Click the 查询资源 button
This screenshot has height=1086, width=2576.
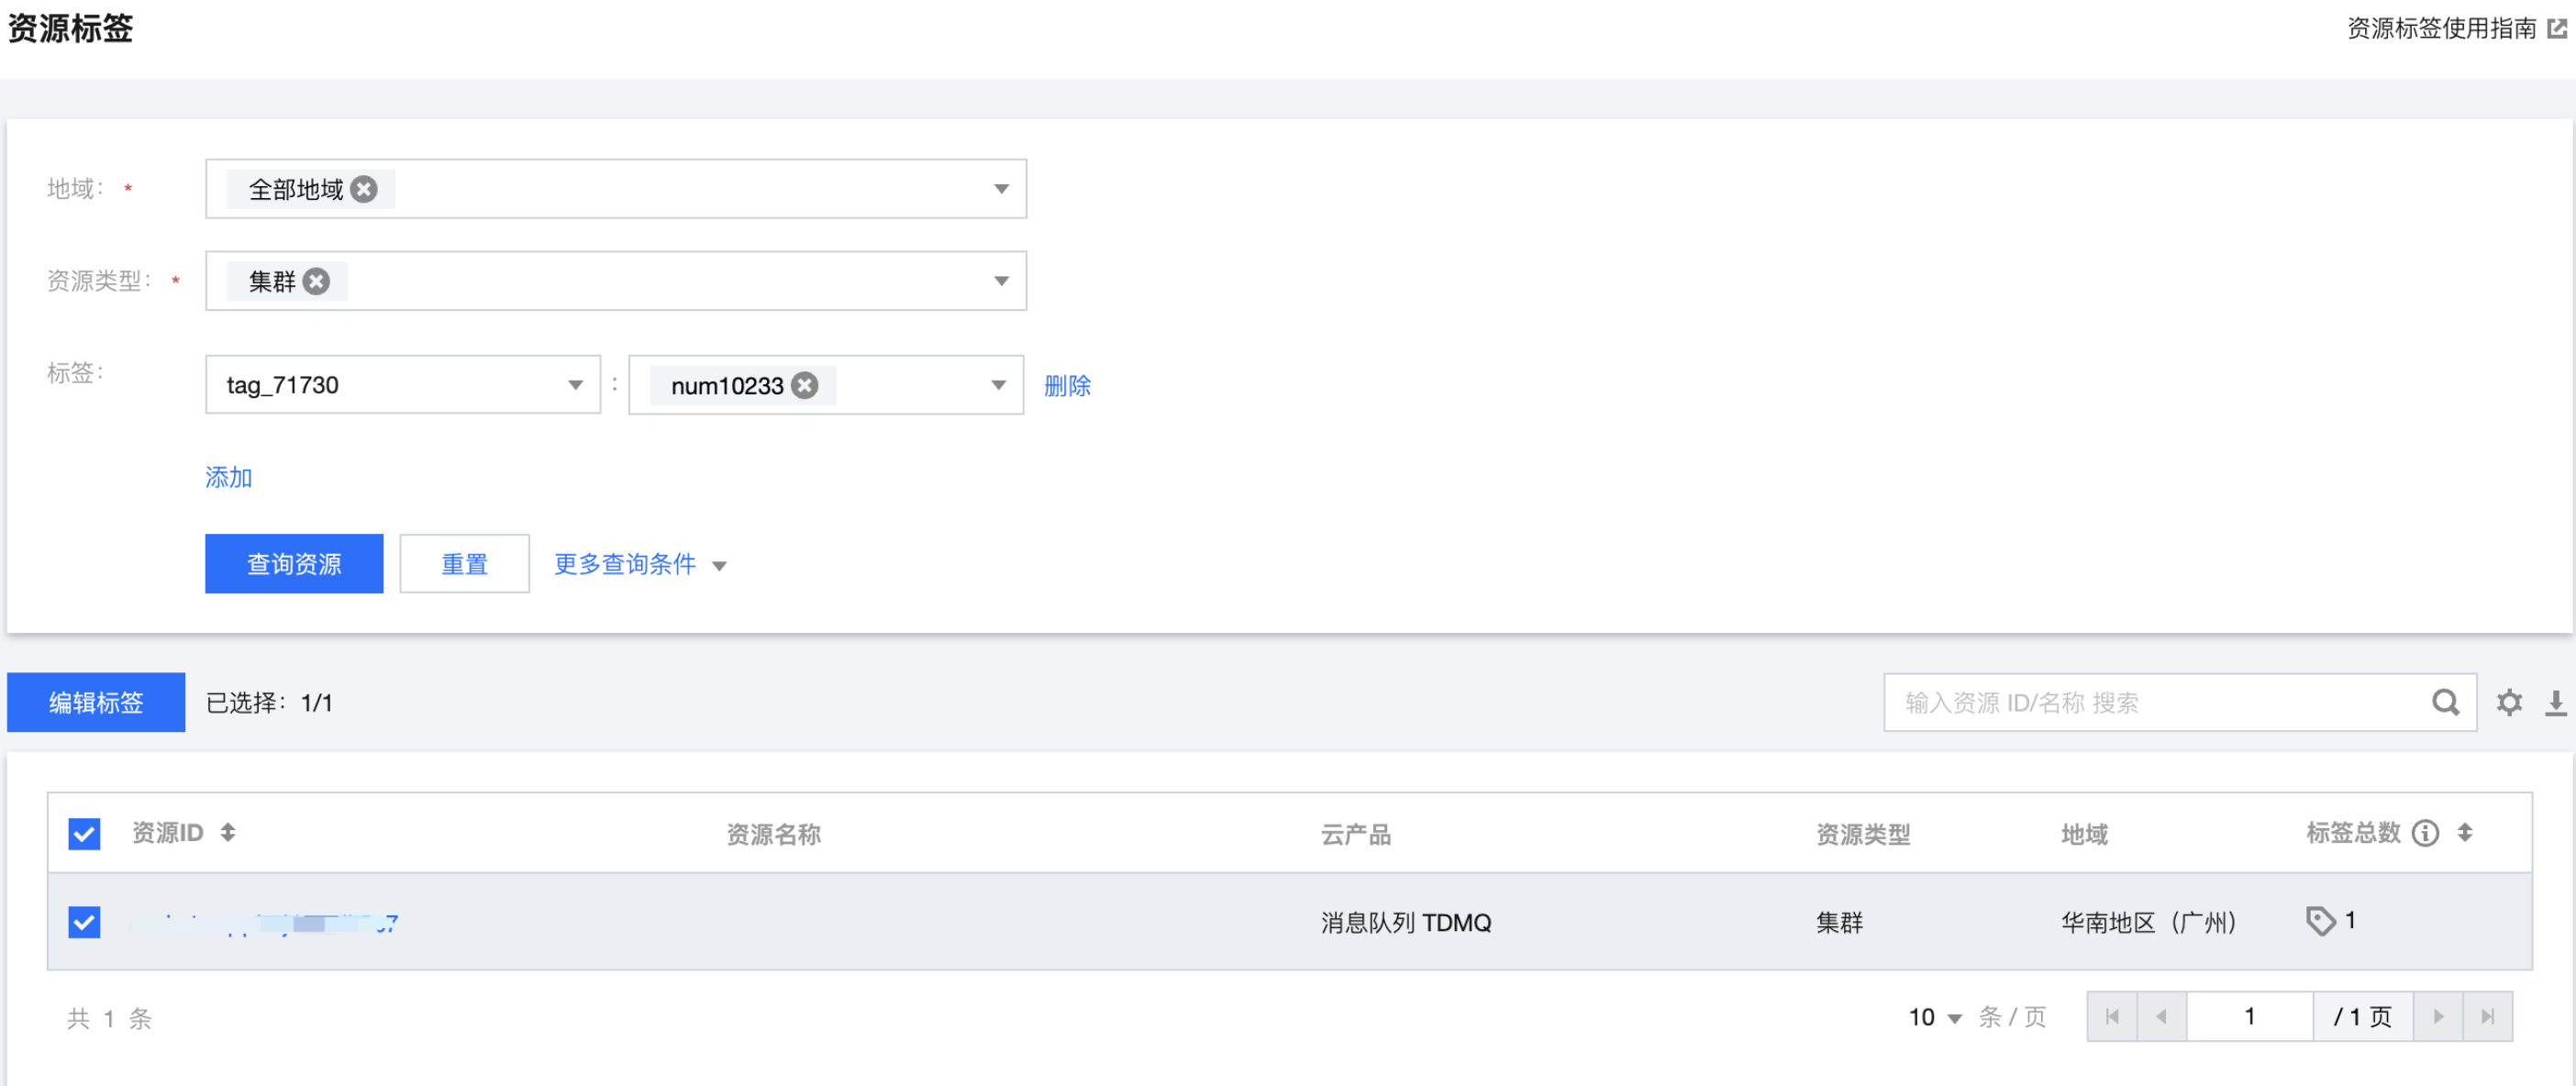tap(294, 564)
